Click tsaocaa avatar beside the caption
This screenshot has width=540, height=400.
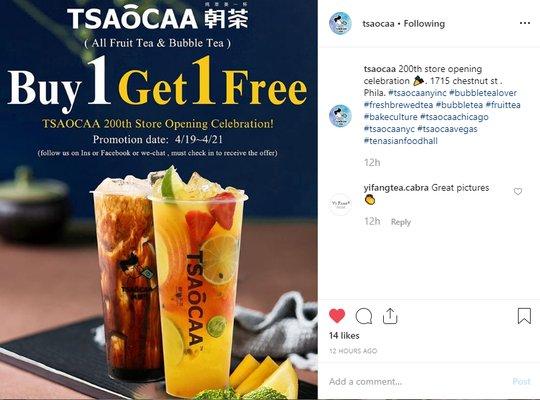click(340, 116)
